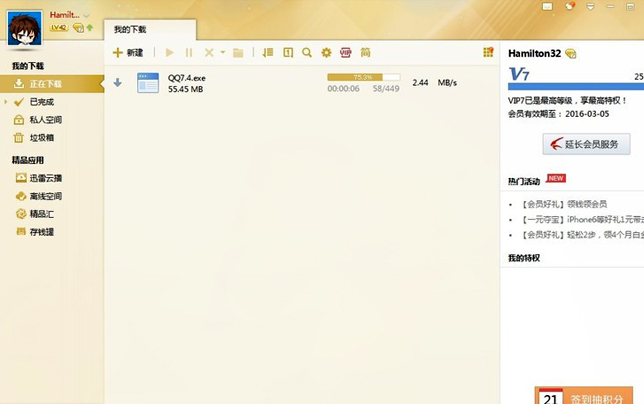Open 已完成 completed list
The width and height of the screenshot is (644, 404).
pos(41,102)
